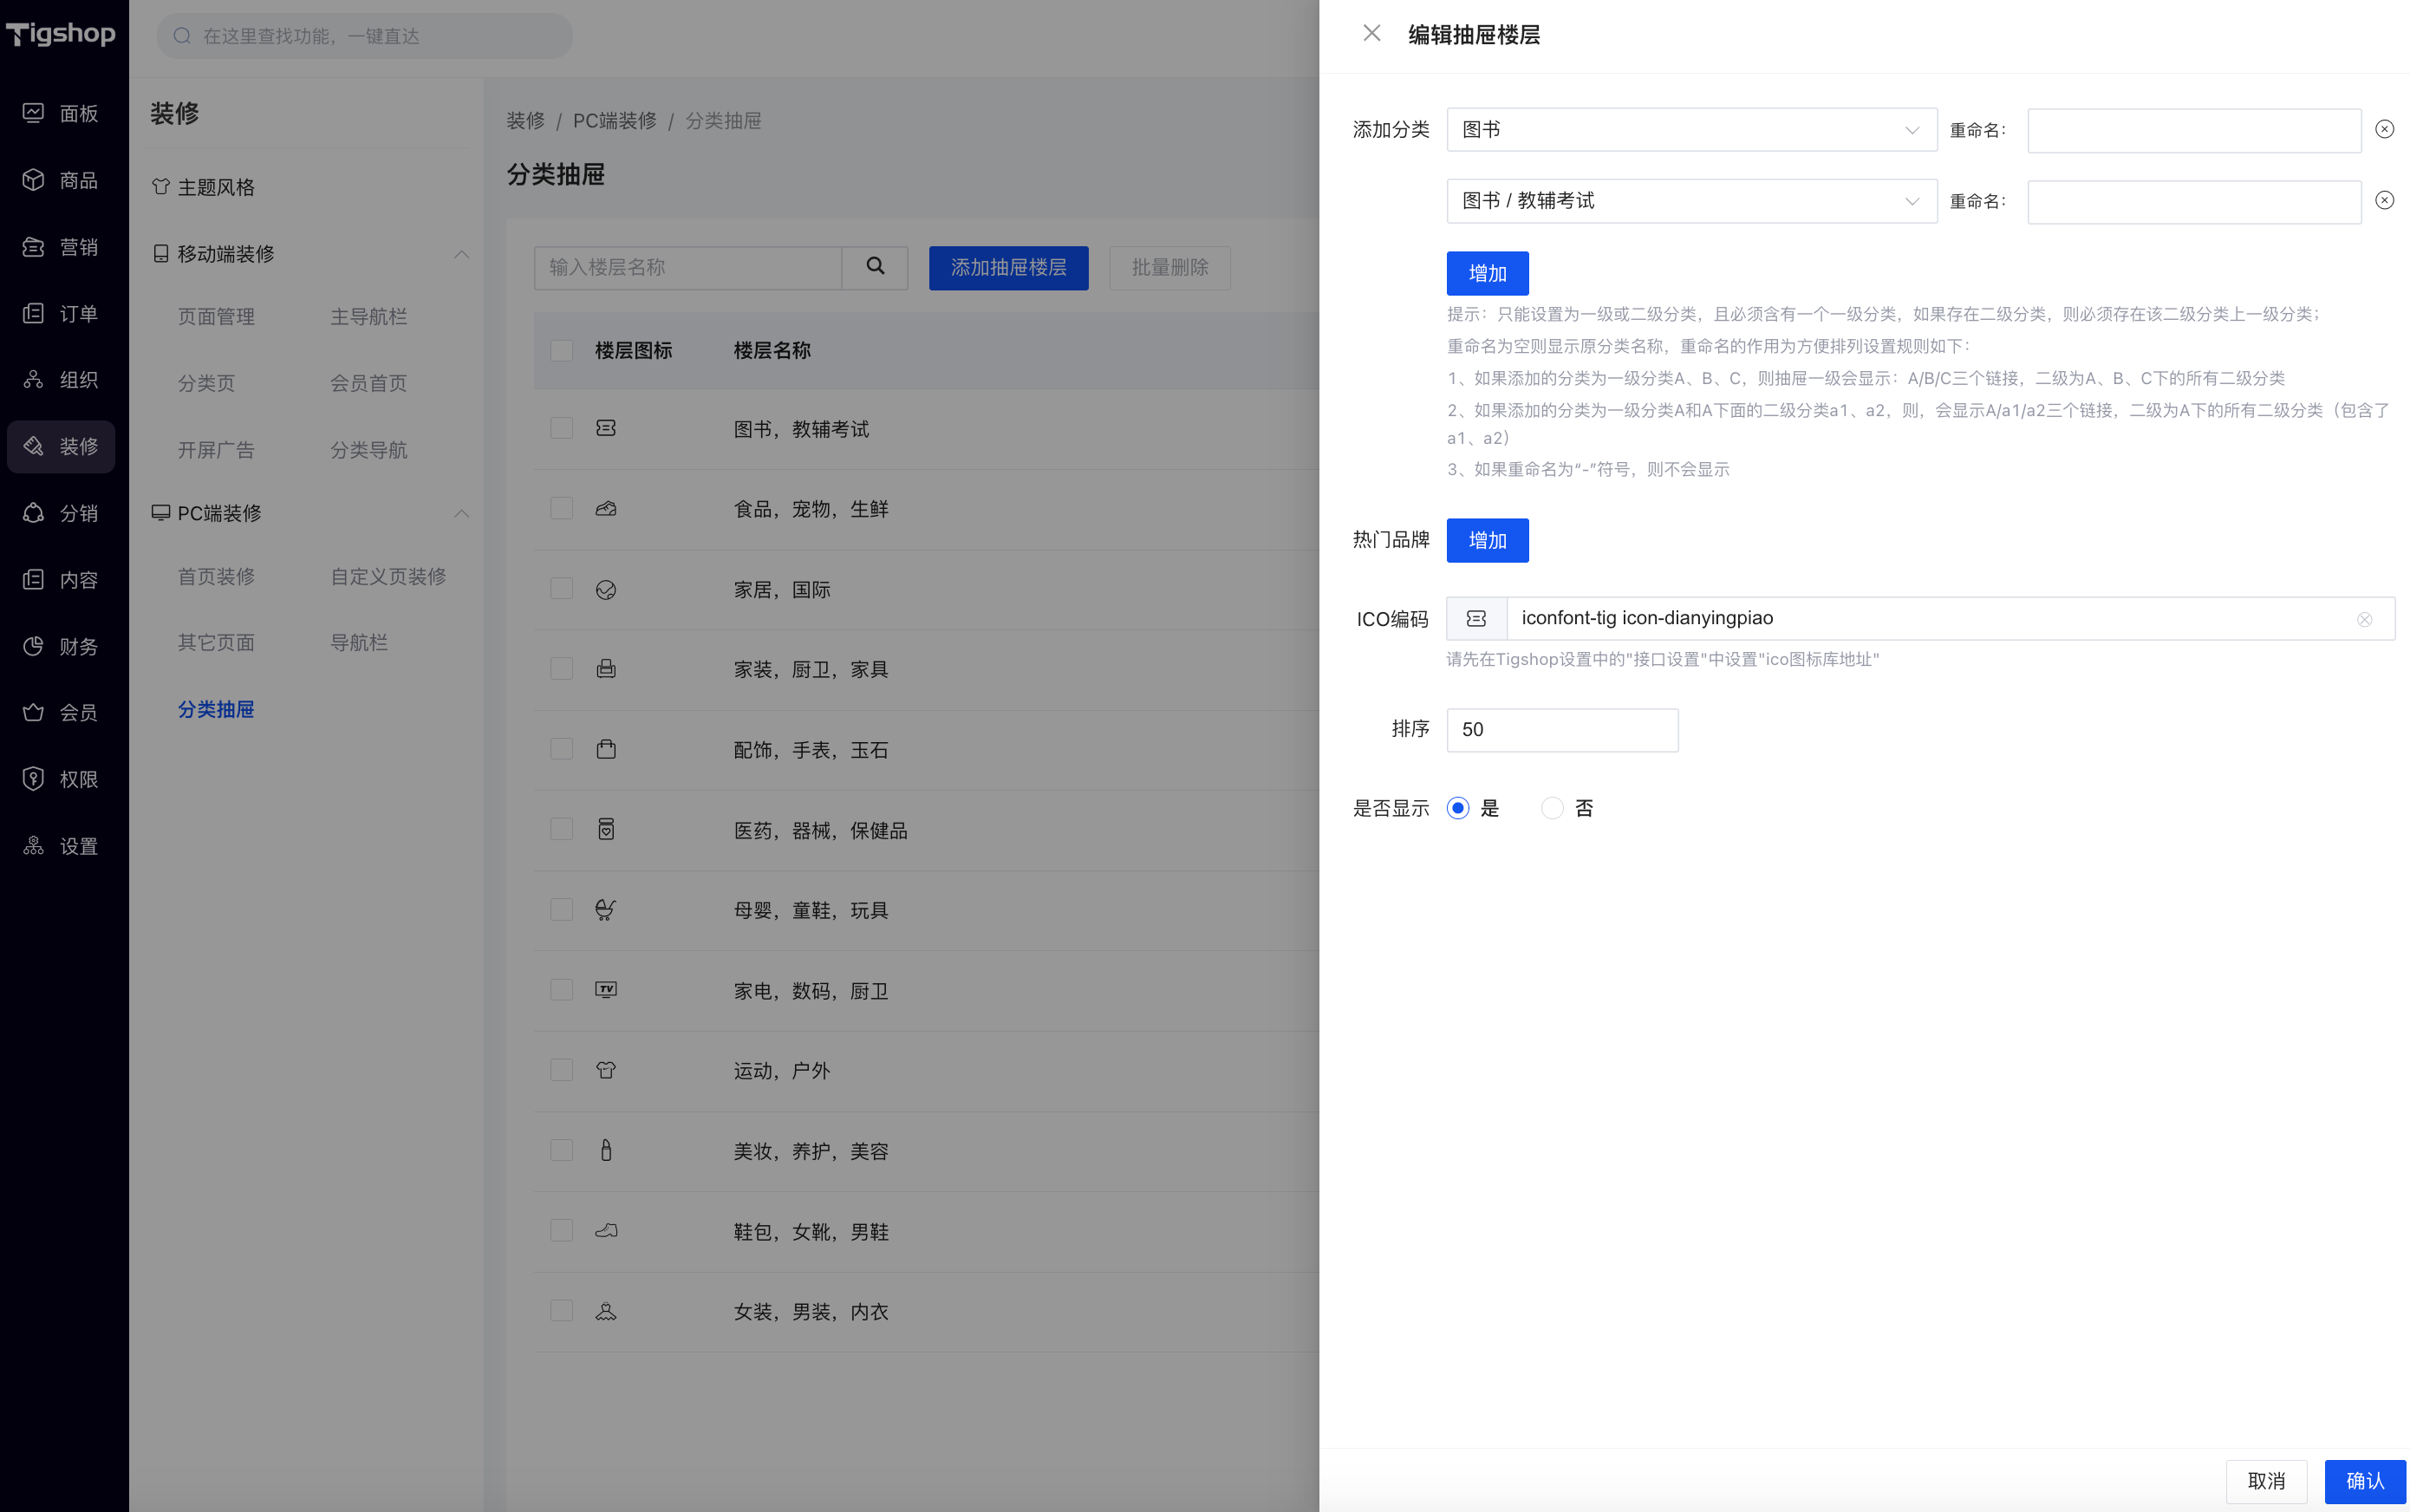Open the 商品 sidebar section
Viewport: 2410px width, 1512px height.
(x=61, y=180)
